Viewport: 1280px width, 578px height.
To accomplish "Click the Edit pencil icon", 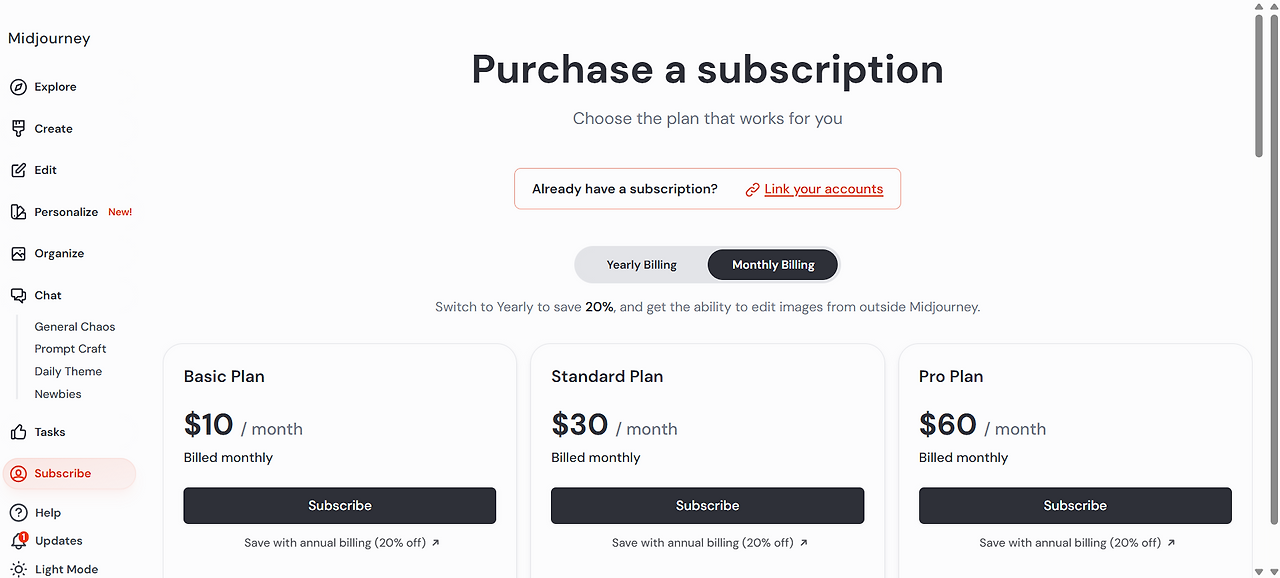I will (x=18, y=170).
